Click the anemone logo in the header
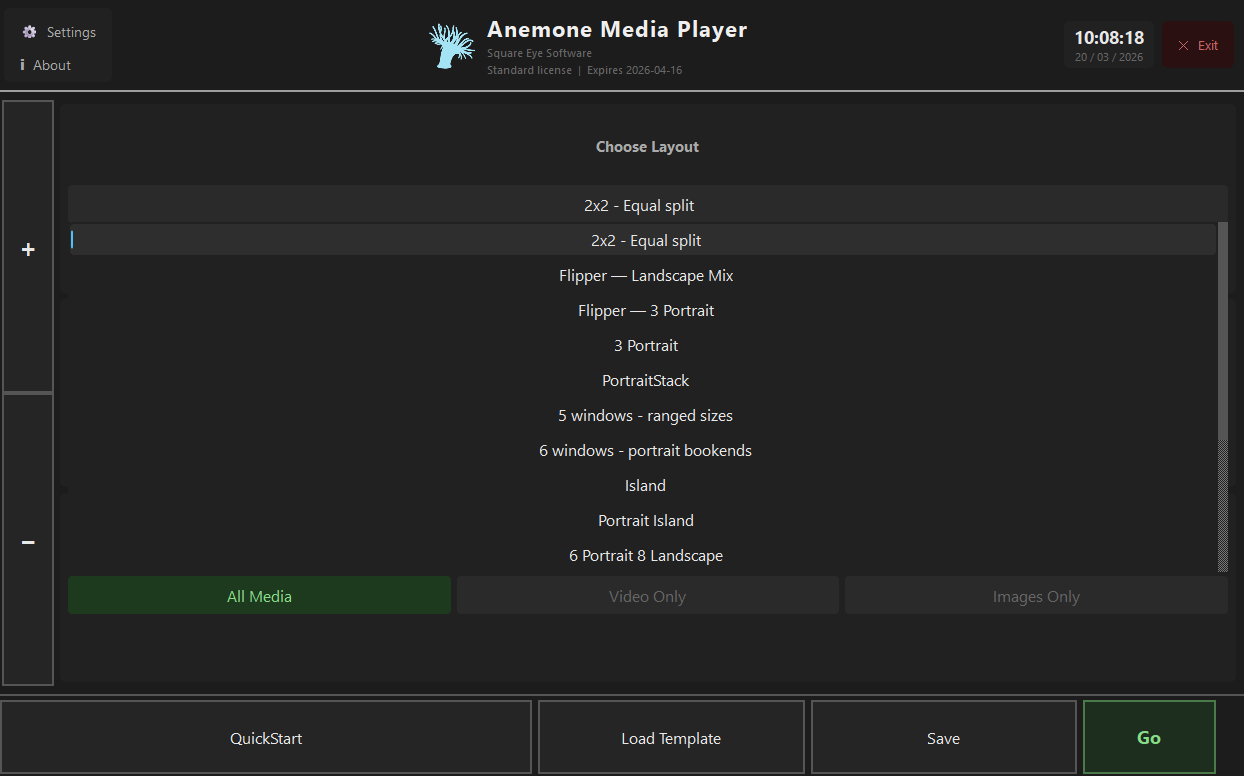Image resolution: width=1244 pixels, height=776 pixels. tap(451, 45)
